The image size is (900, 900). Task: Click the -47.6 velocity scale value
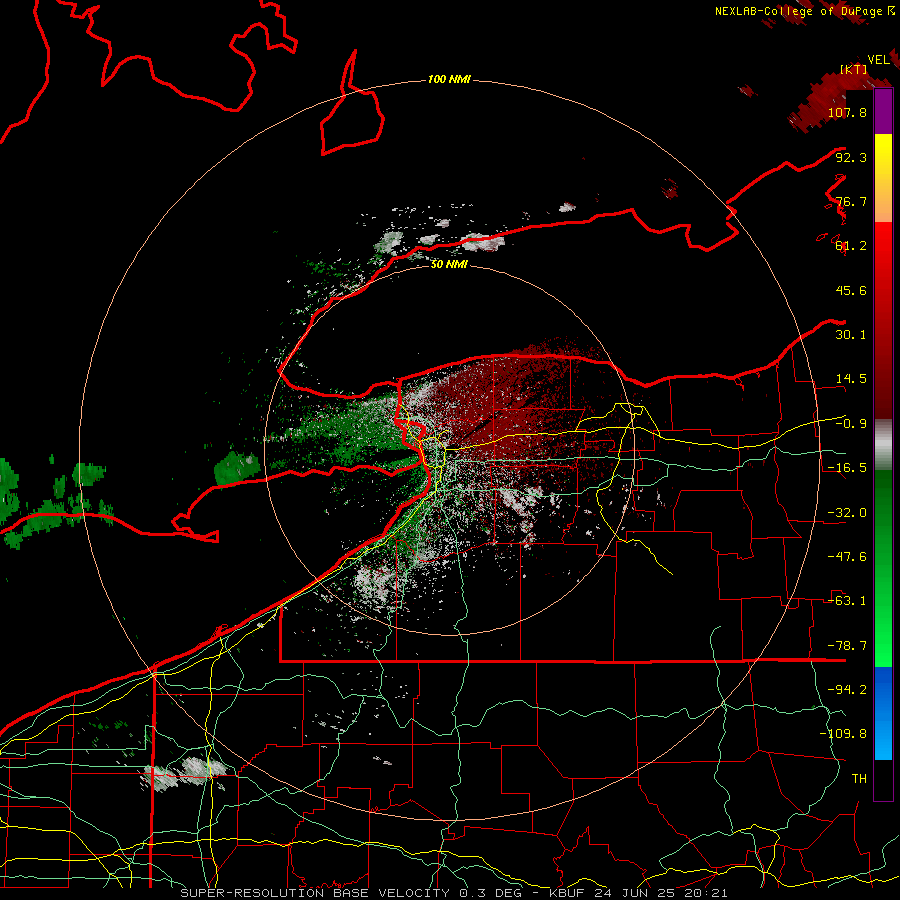[x=847, y=557]
